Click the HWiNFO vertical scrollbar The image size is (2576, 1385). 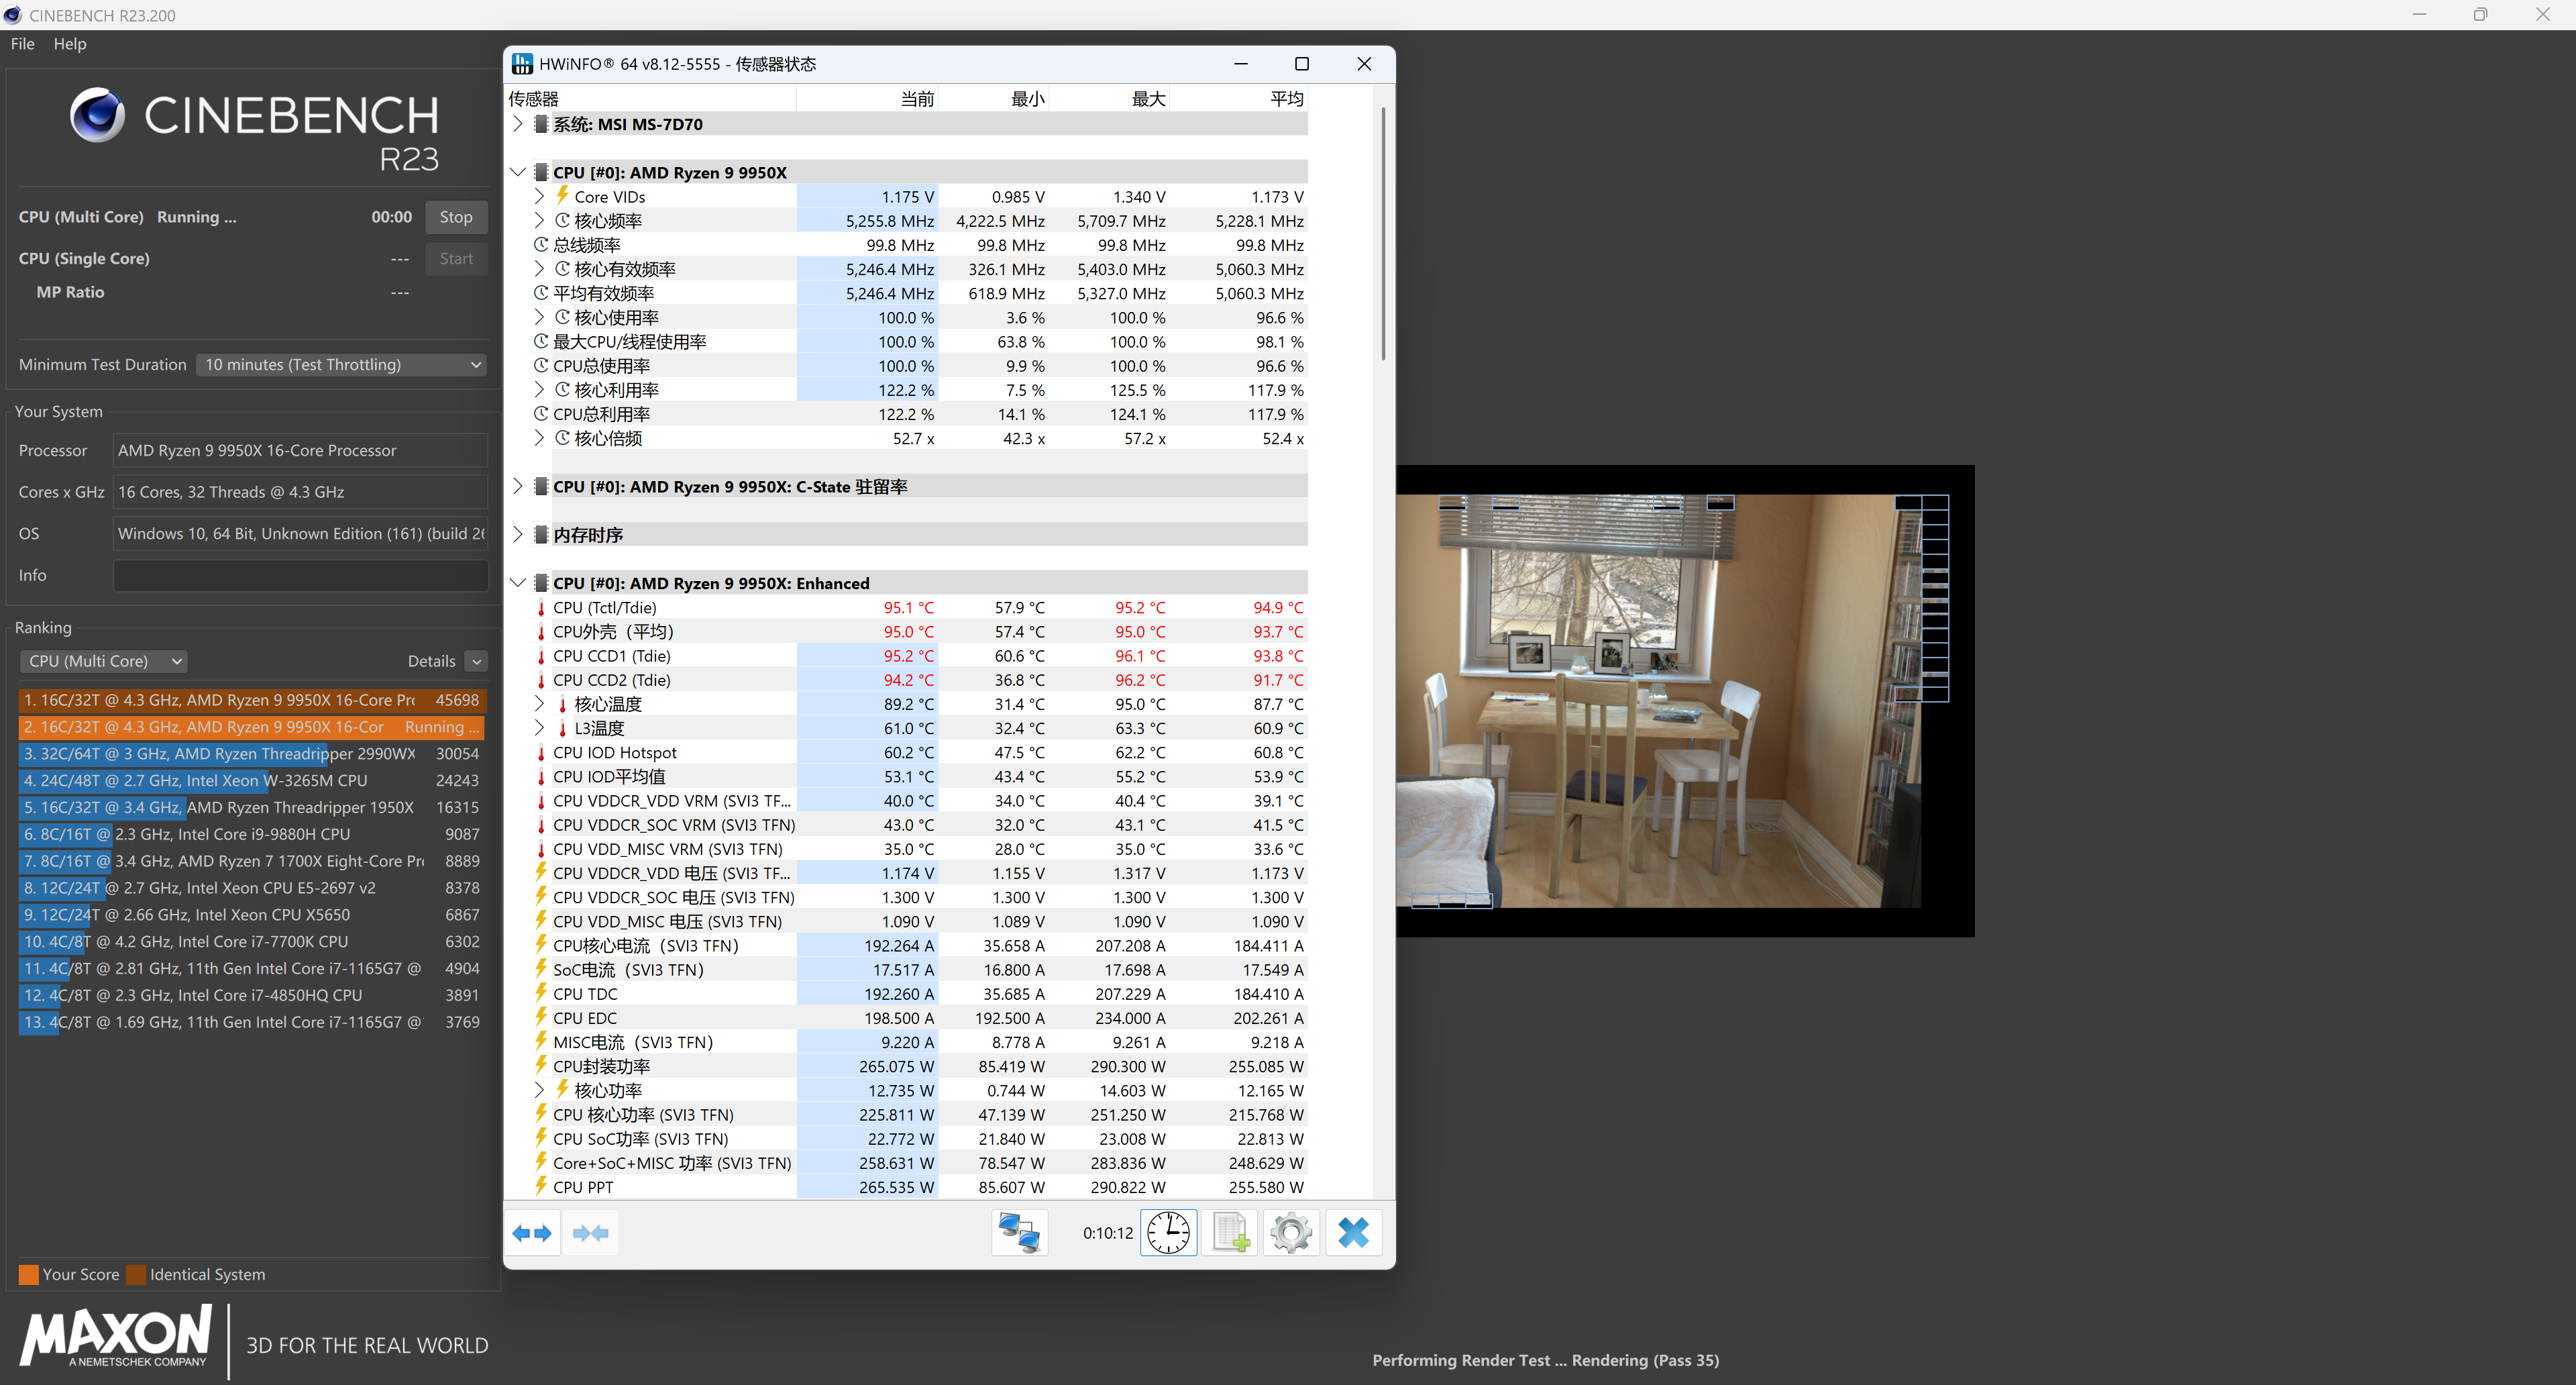pos(1383,235)
